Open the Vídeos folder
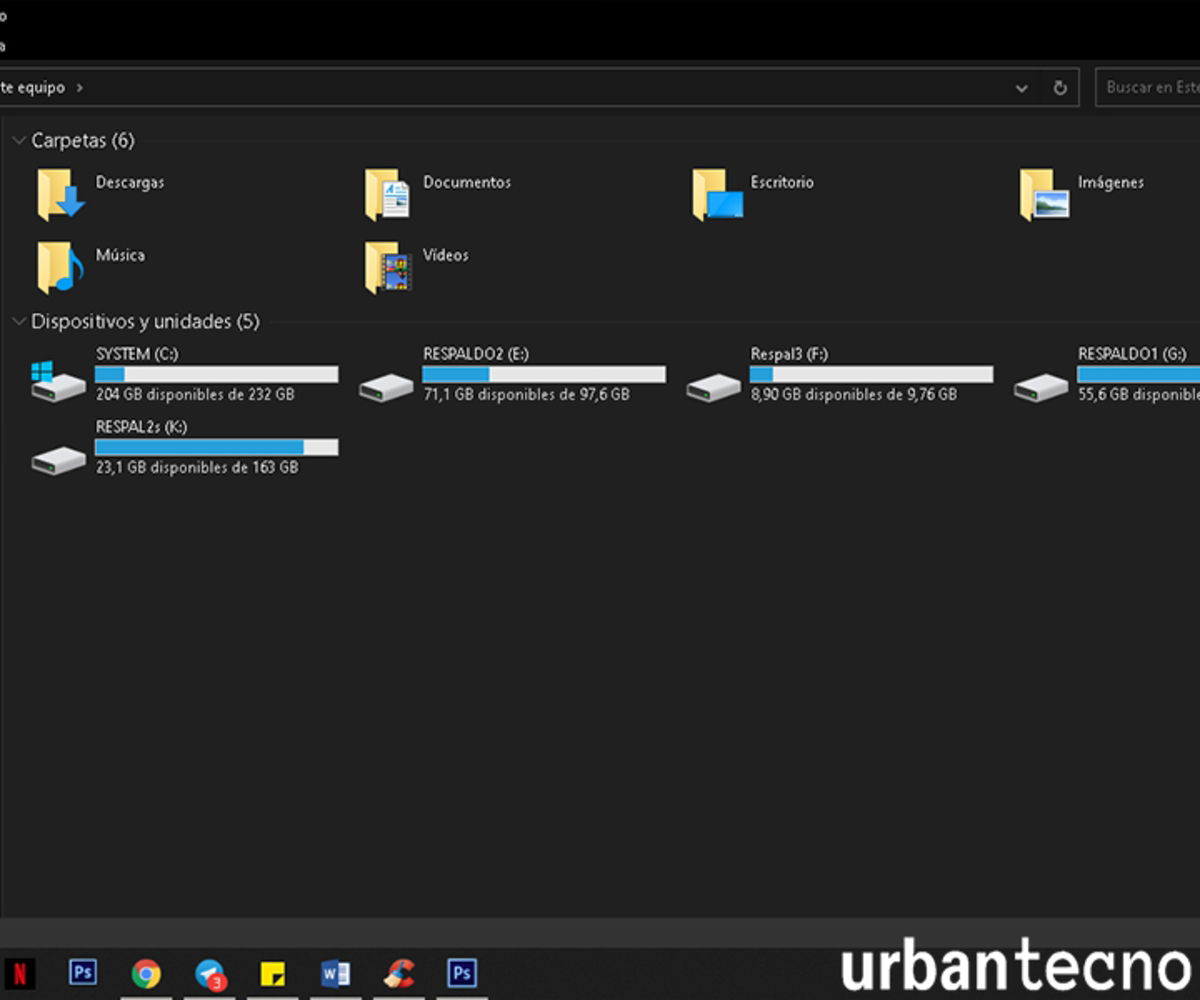The height and width of the screenshot is (1000, 1200). tap(443, 255)
